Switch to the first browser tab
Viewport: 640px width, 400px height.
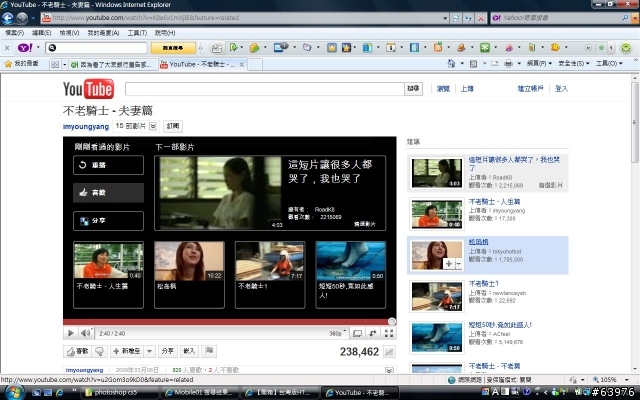pos(113,64)
